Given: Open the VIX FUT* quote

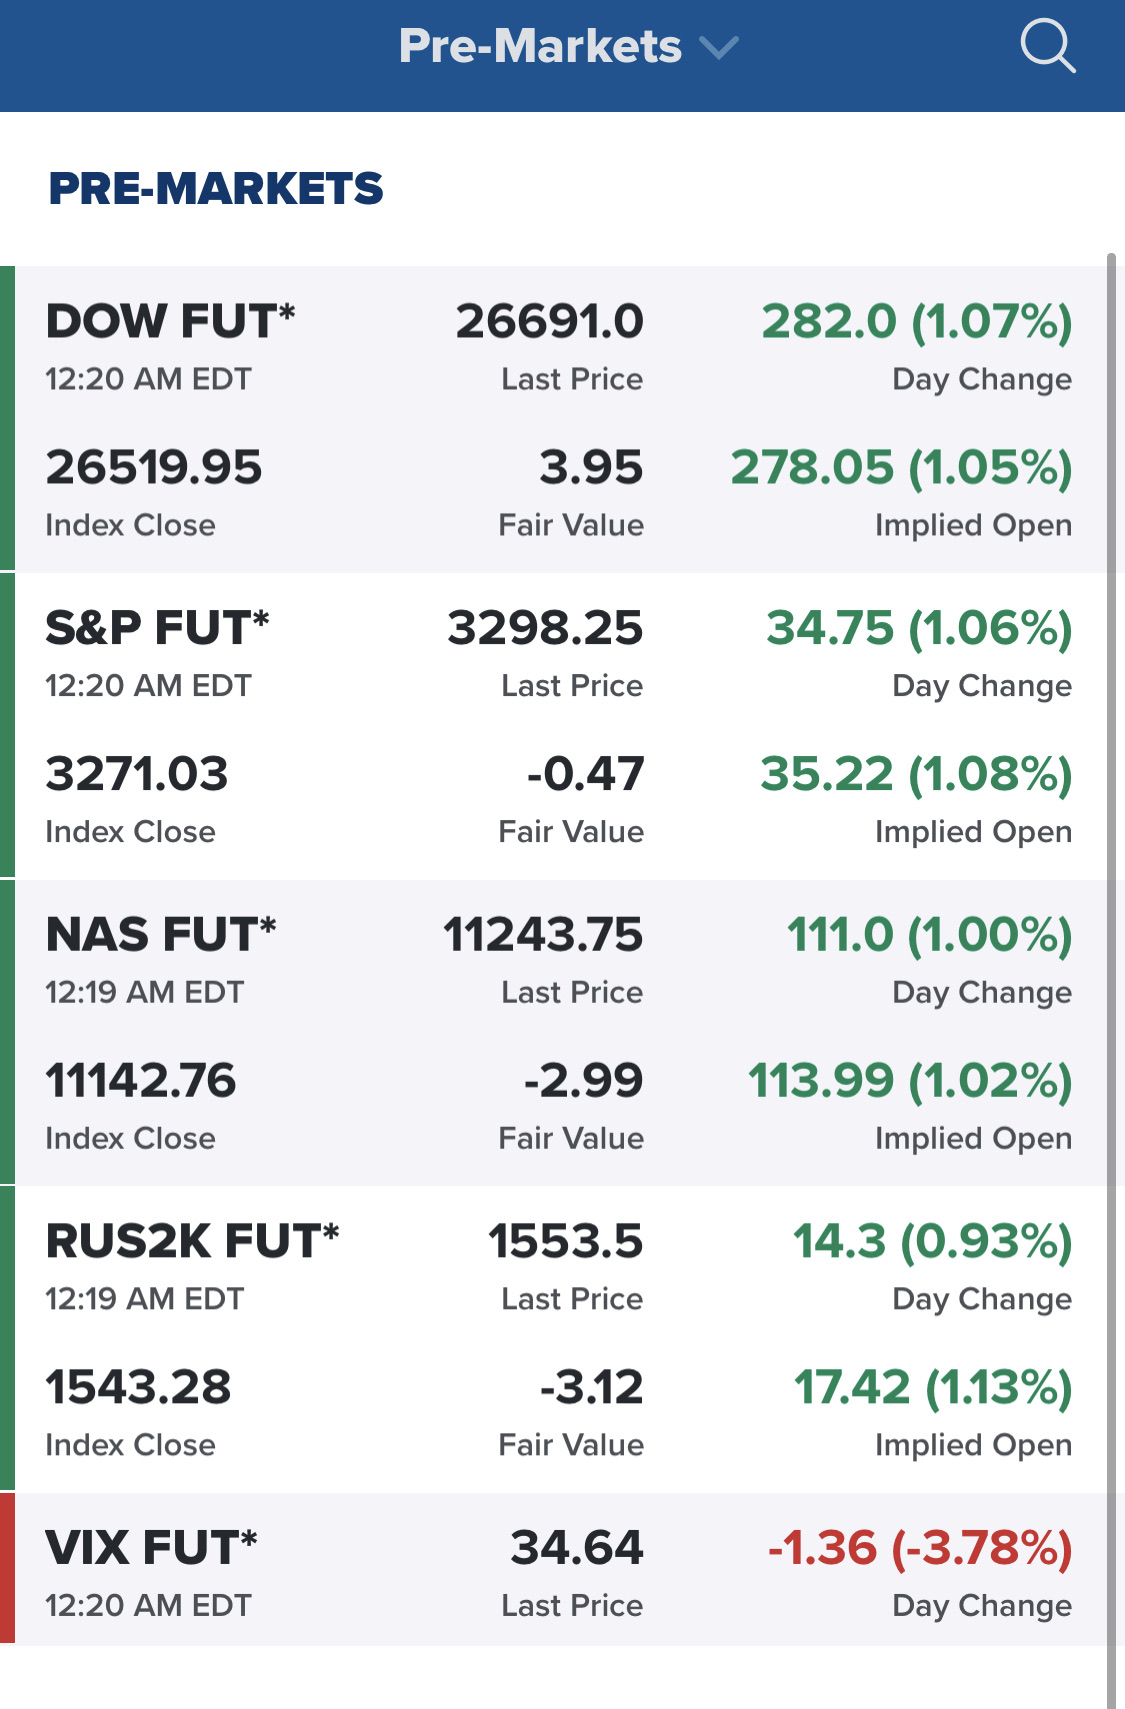Looking at the screenshot, I should tap(151, 1548).
